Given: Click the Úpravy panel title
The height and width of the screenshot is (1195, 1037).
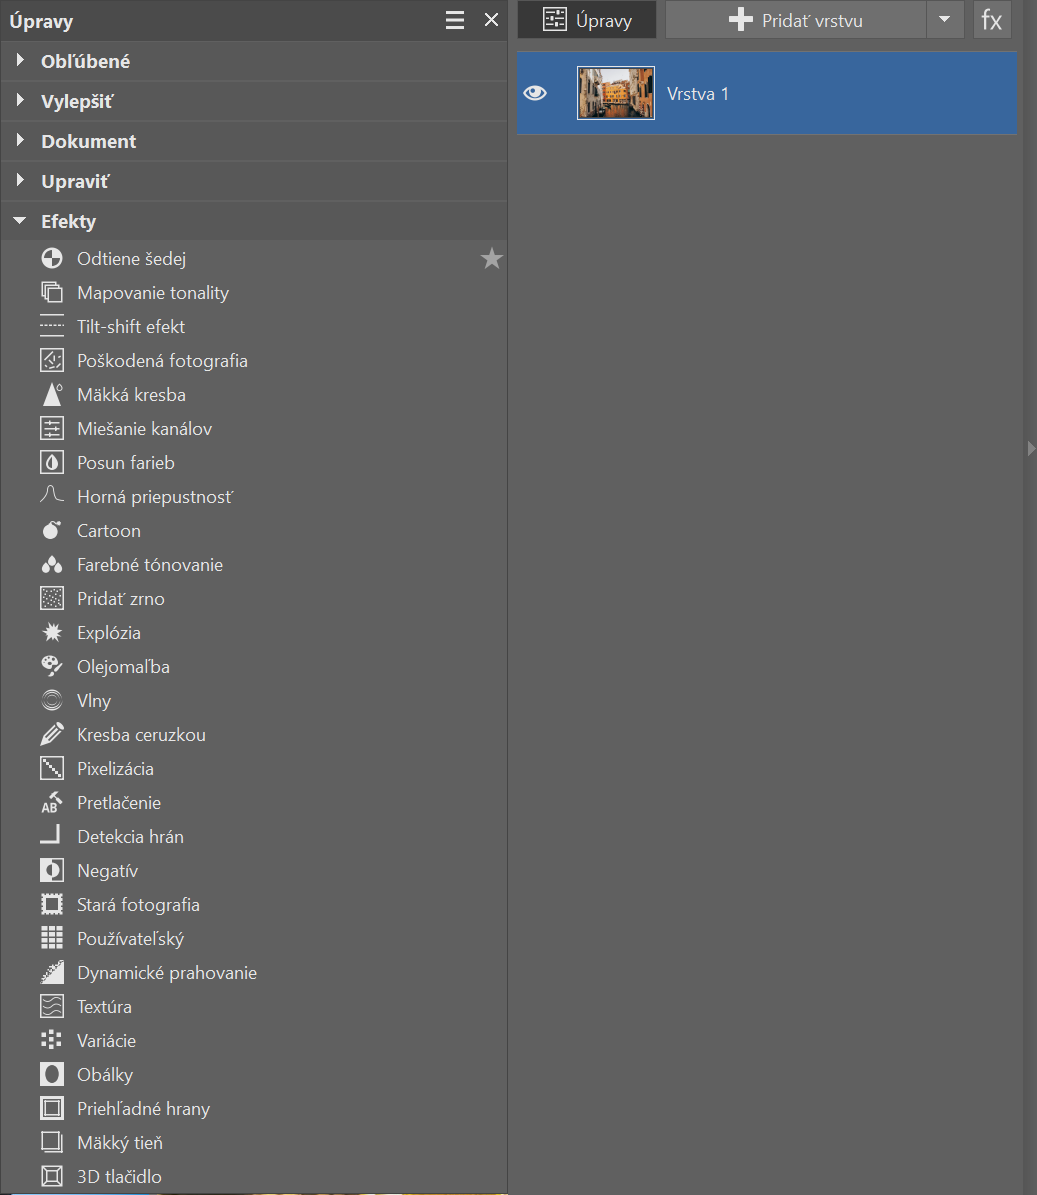Looking at the screenshot, I should click(41, 21).
